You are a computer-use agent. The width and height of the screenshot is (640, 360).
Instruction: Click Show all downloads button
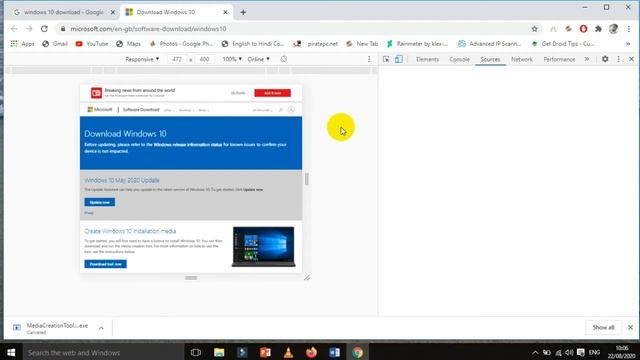603,327
